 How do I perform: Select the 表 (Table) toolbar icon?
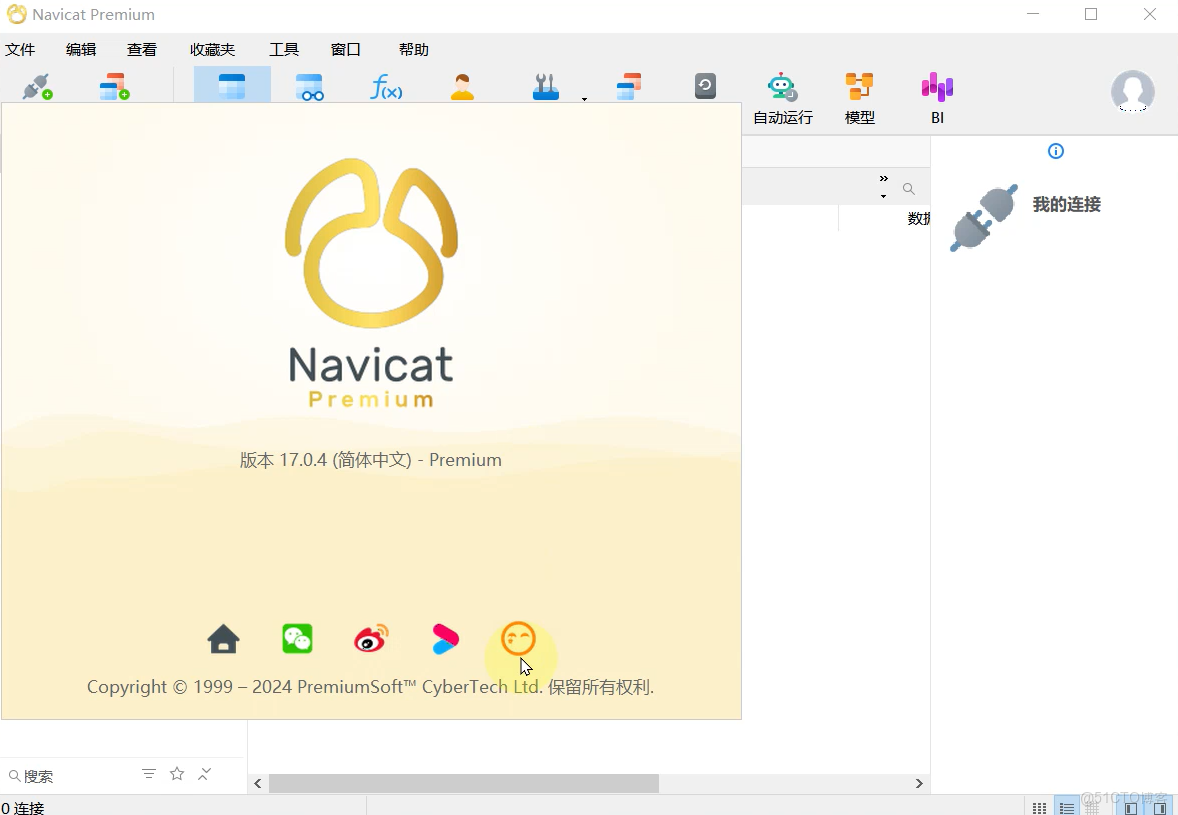pyautogui.click(x=231, y=86)
